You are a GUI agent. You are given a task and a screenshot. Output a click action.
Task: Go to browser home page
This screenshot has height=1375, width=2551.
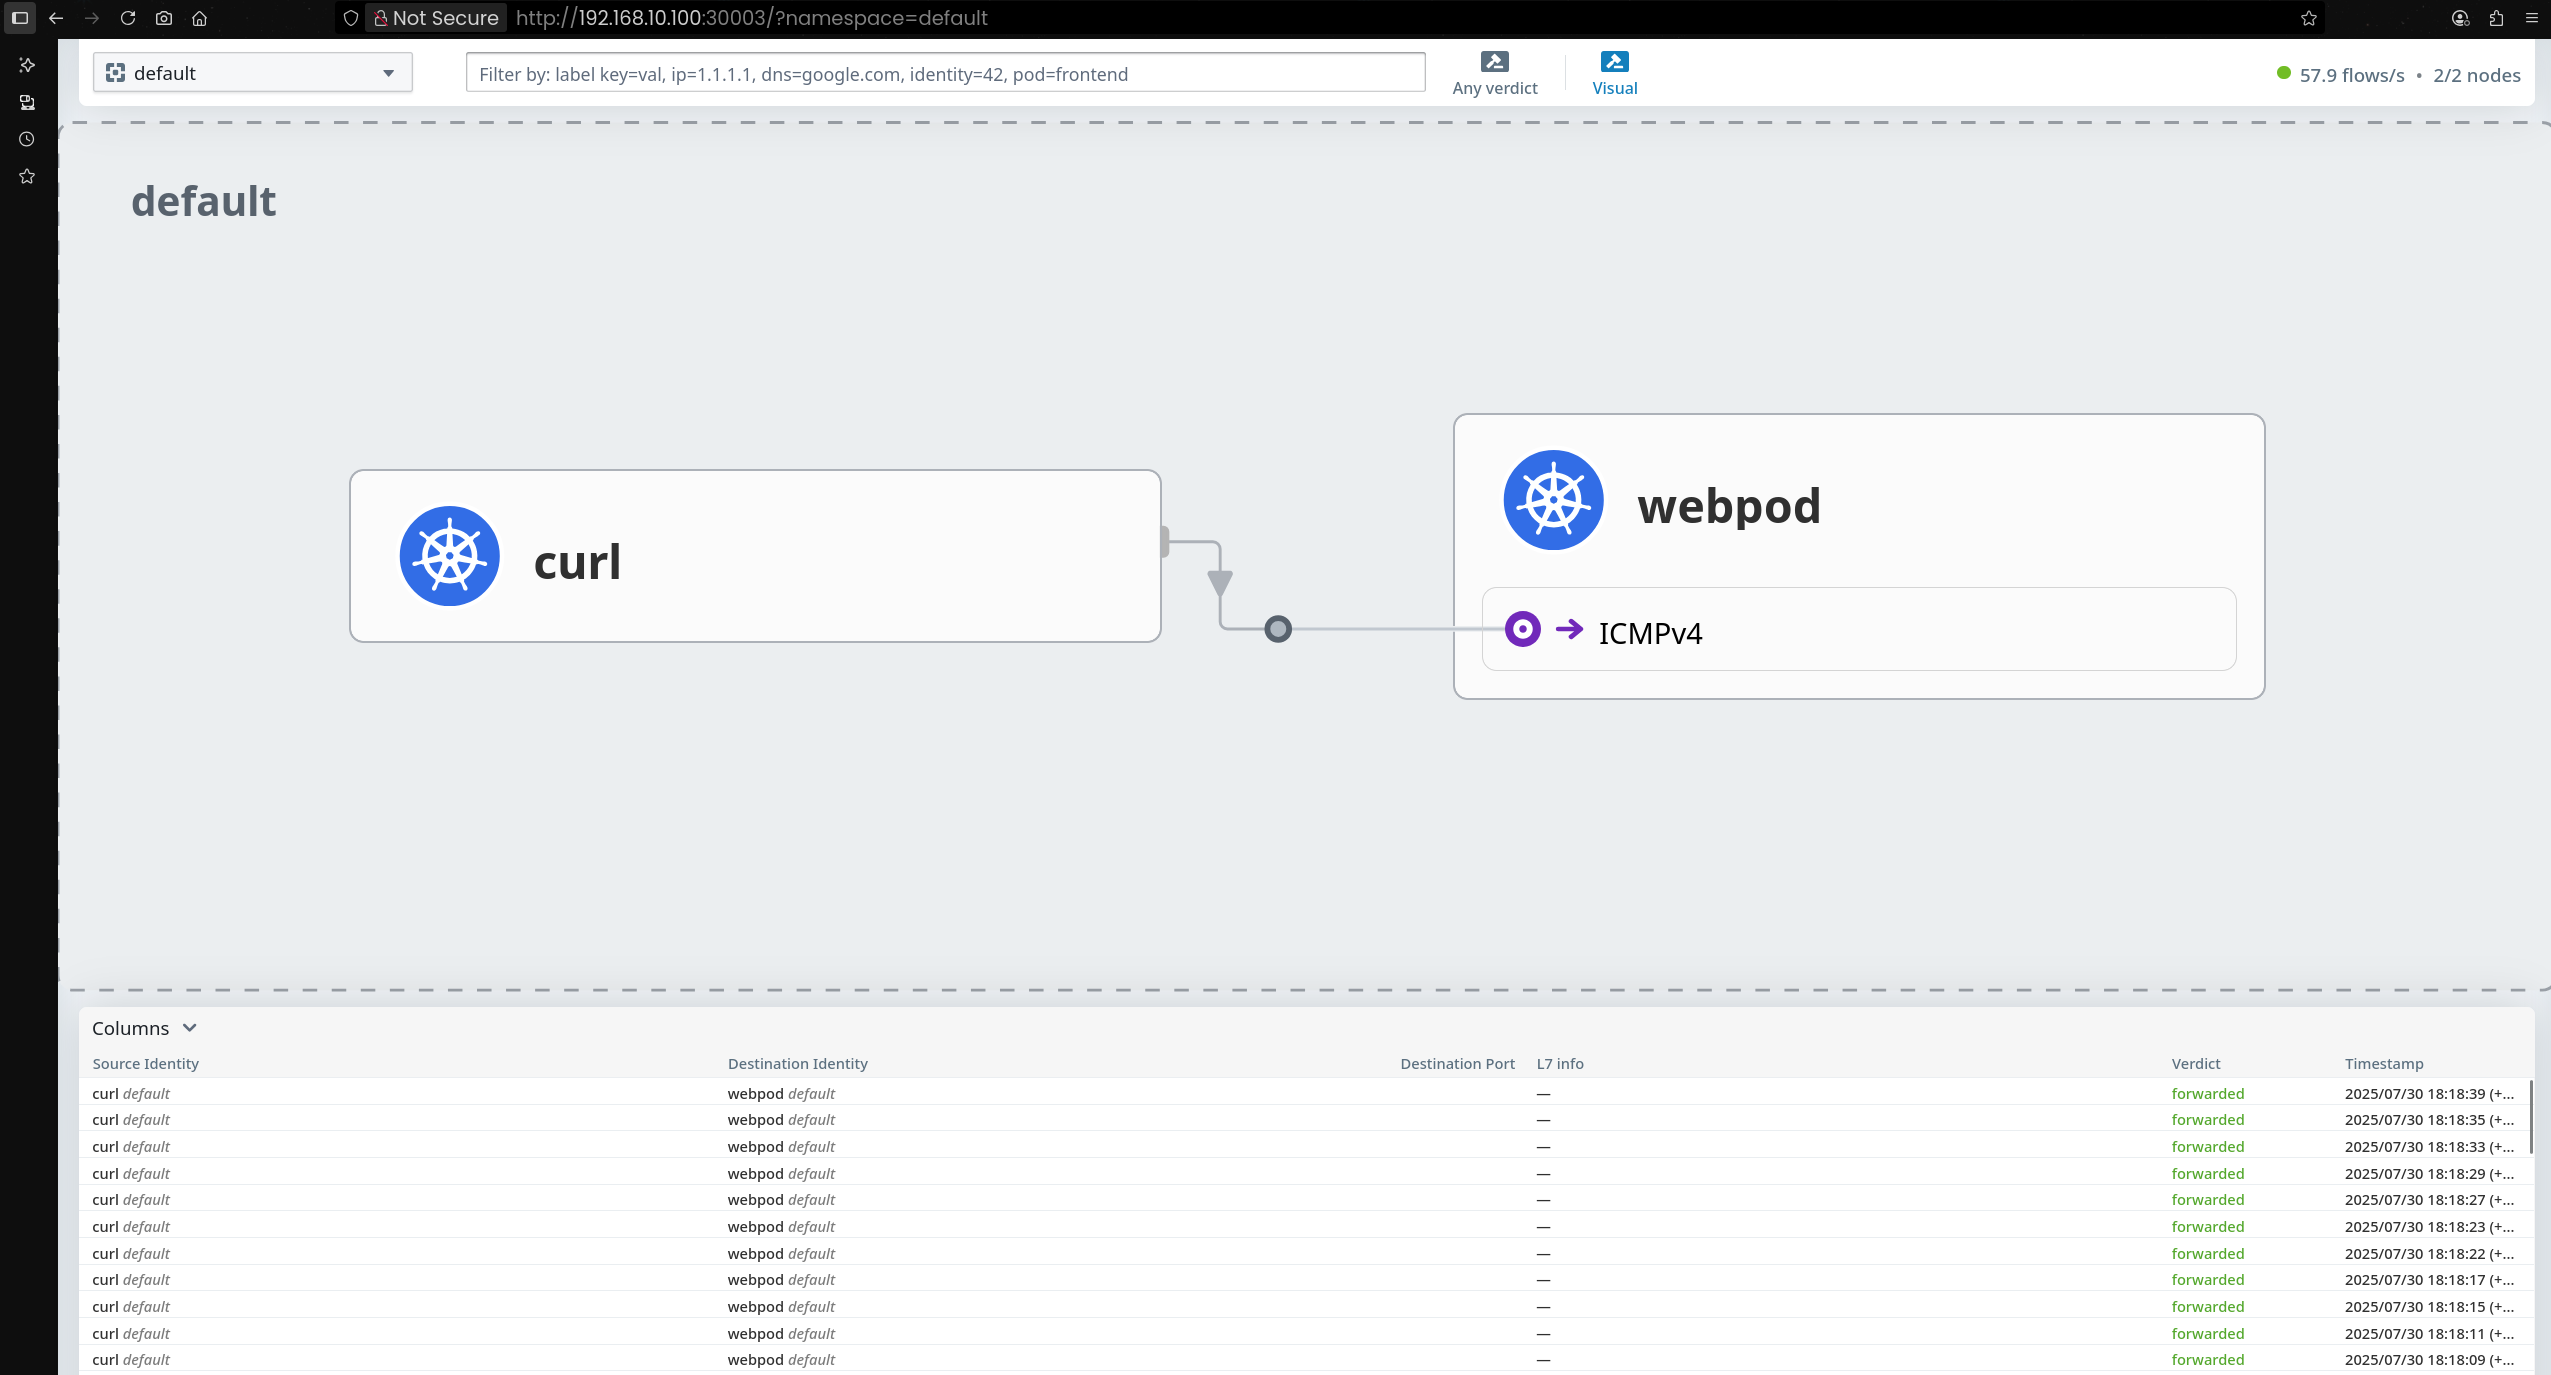tap(200, 18)
